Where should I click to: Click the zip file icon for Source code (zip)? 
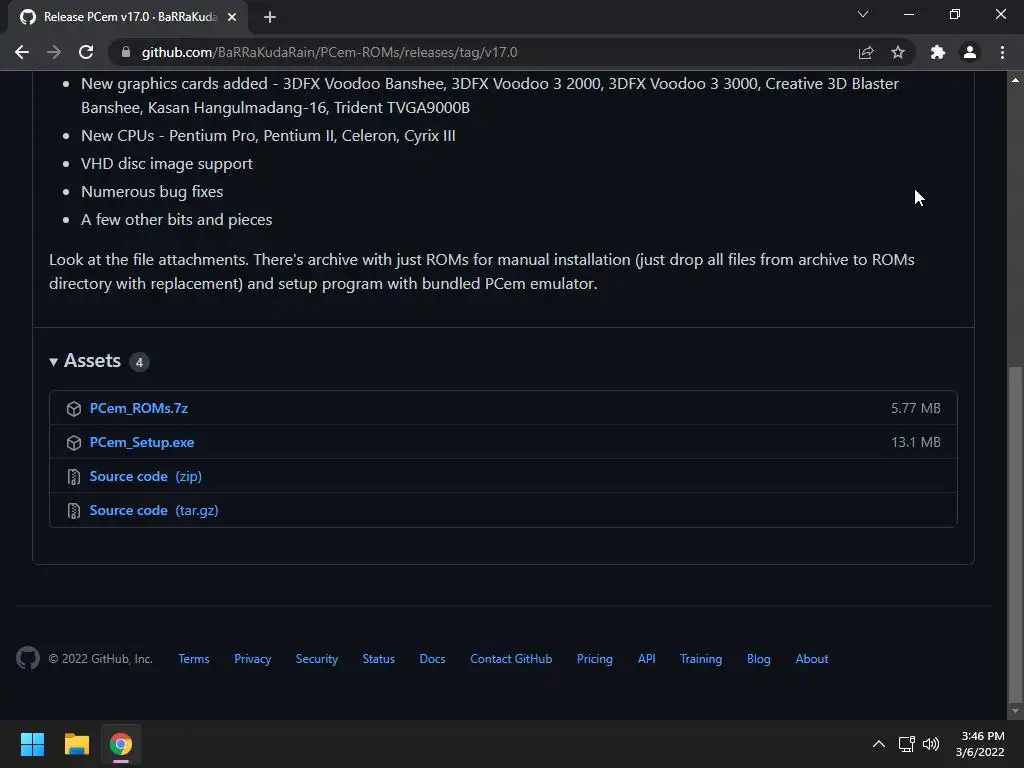click(74, 477)
